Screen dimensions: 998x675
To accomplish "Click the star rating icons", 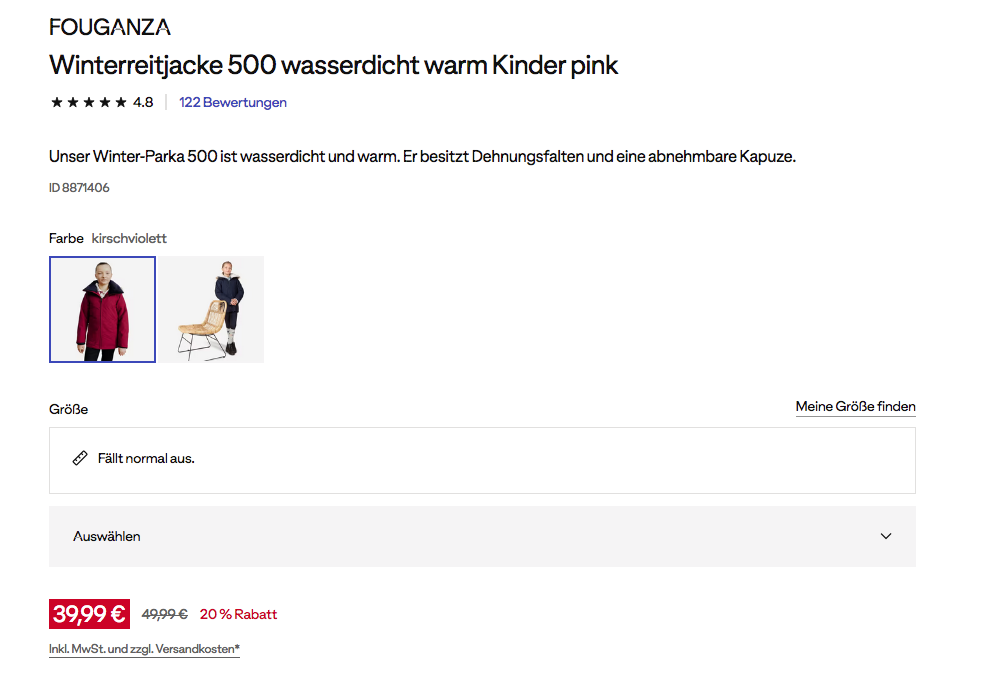I will [88, 102].
